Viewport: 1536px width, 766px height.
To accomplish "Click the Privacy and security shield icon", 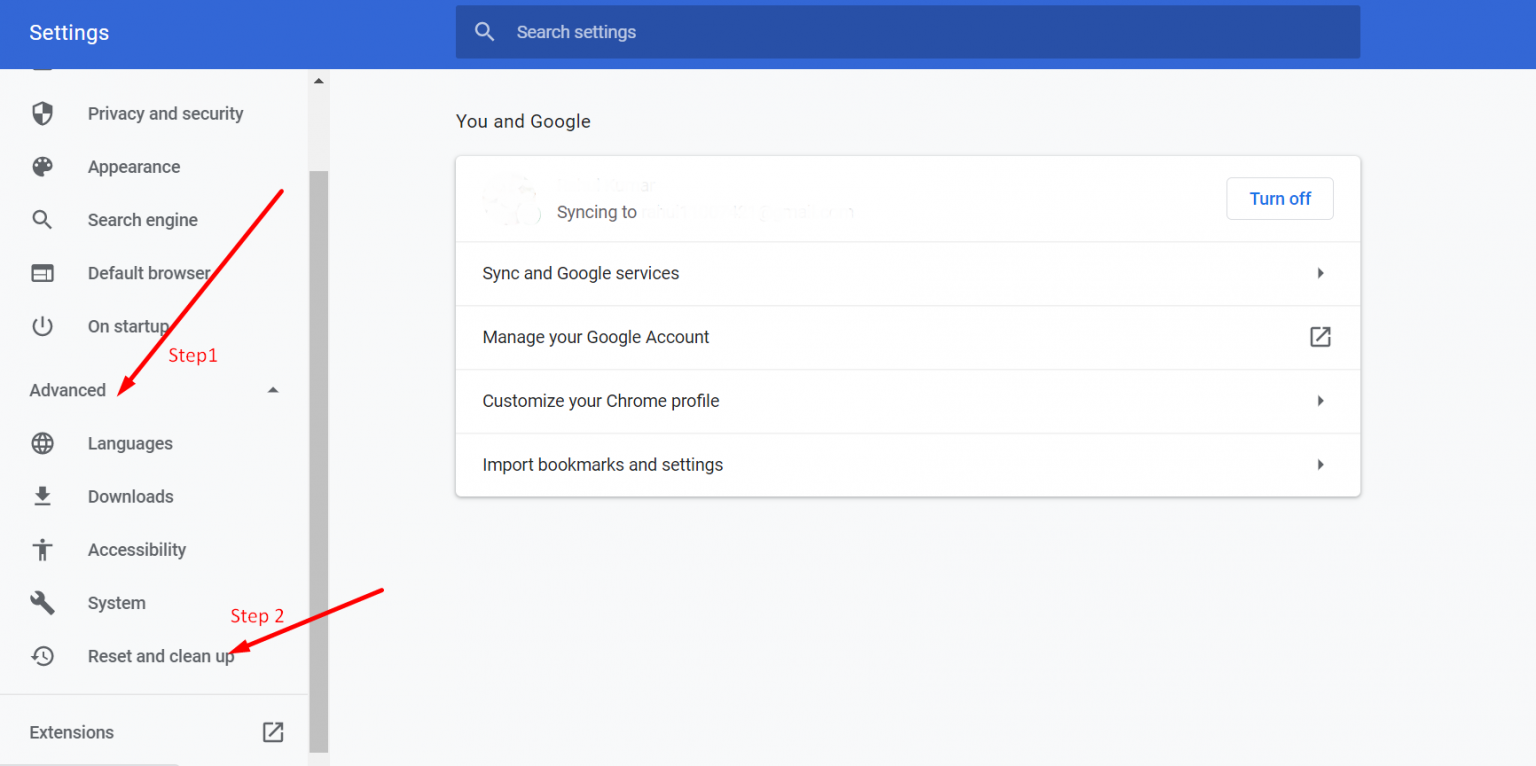I will [x=42, y=113].
